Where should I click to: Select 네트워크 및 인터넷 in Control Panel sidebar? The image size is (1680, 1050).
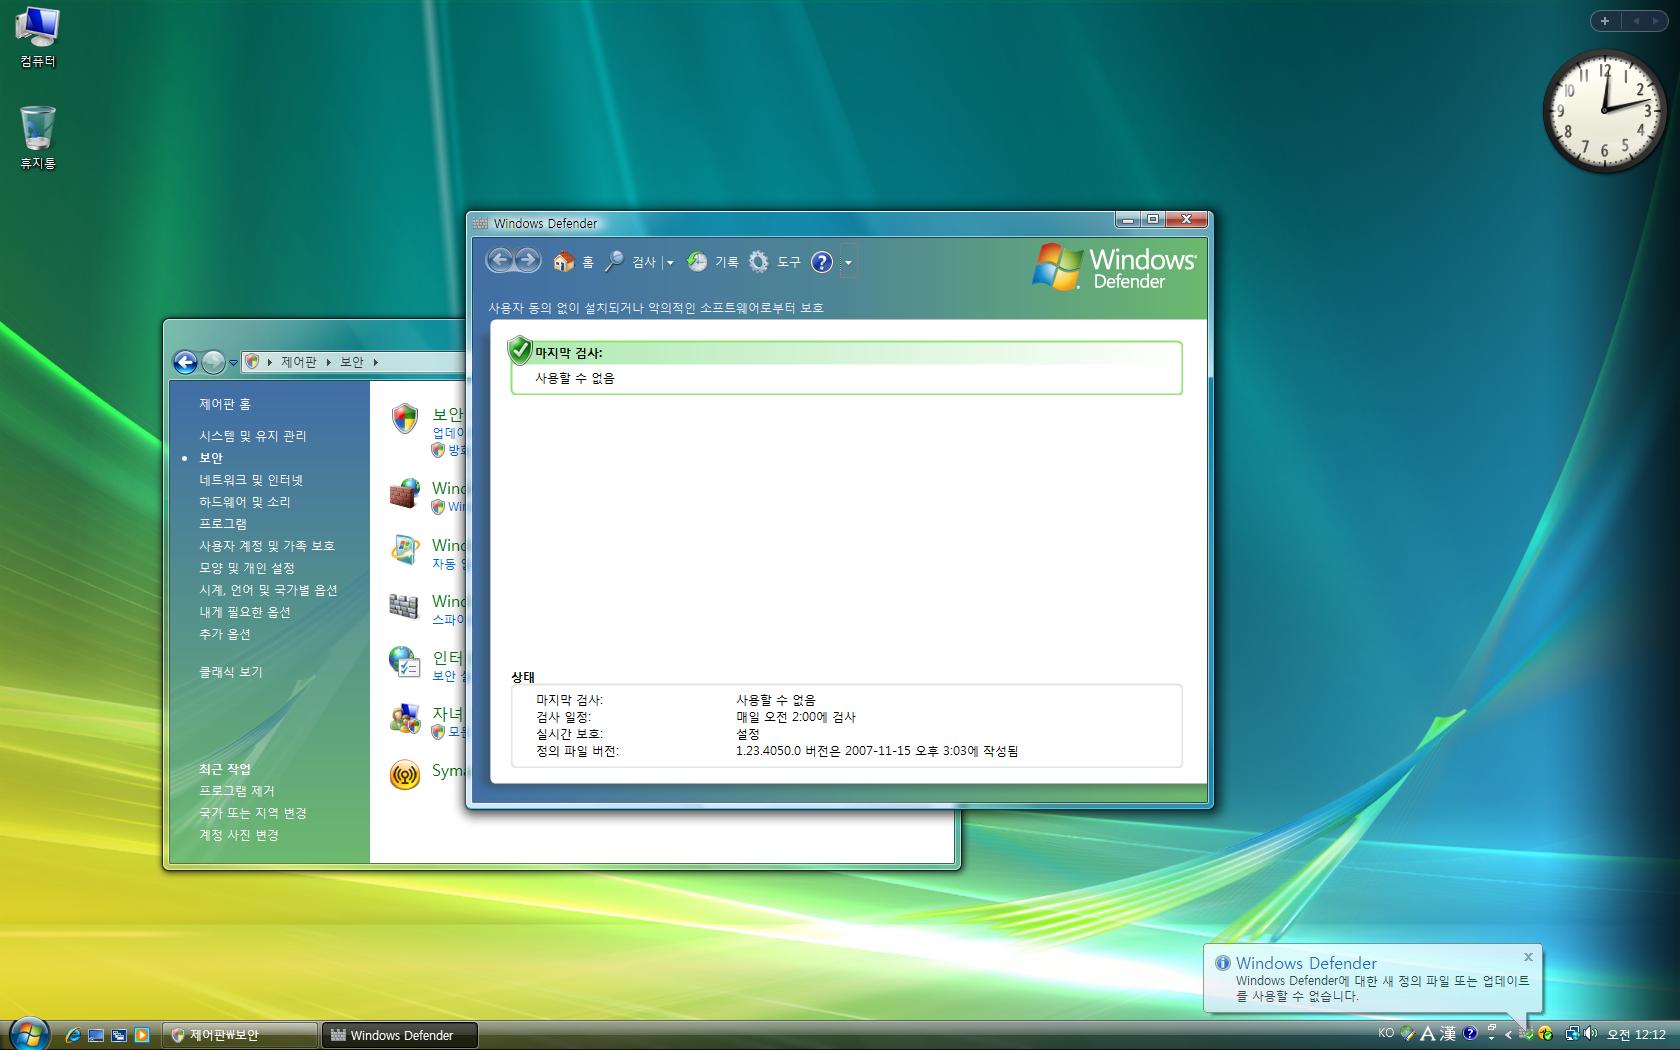pos(250,480)
